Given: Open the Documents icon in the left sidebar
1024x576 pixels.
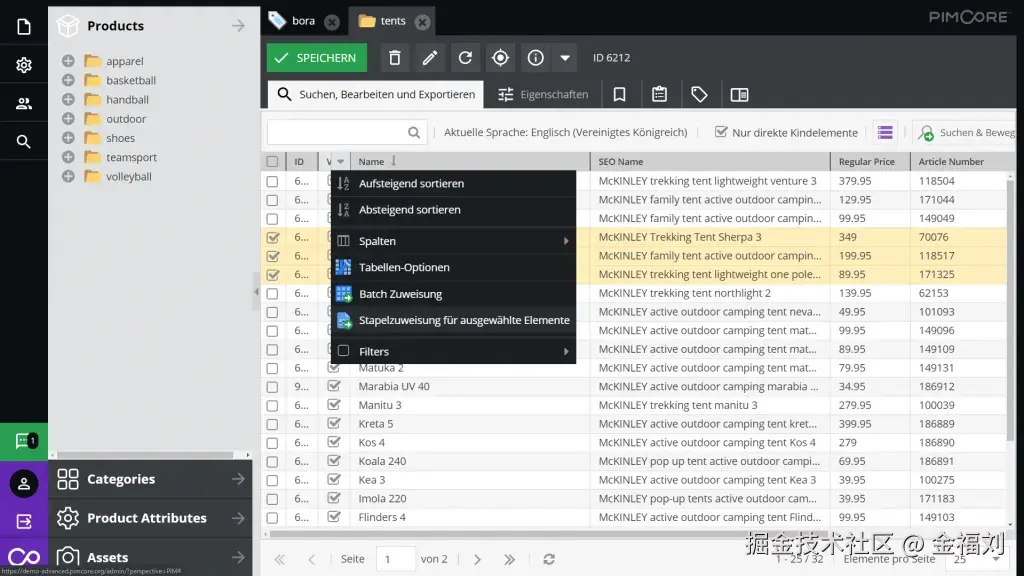Looking at the screenshot, I should click(x=24, y=27).
